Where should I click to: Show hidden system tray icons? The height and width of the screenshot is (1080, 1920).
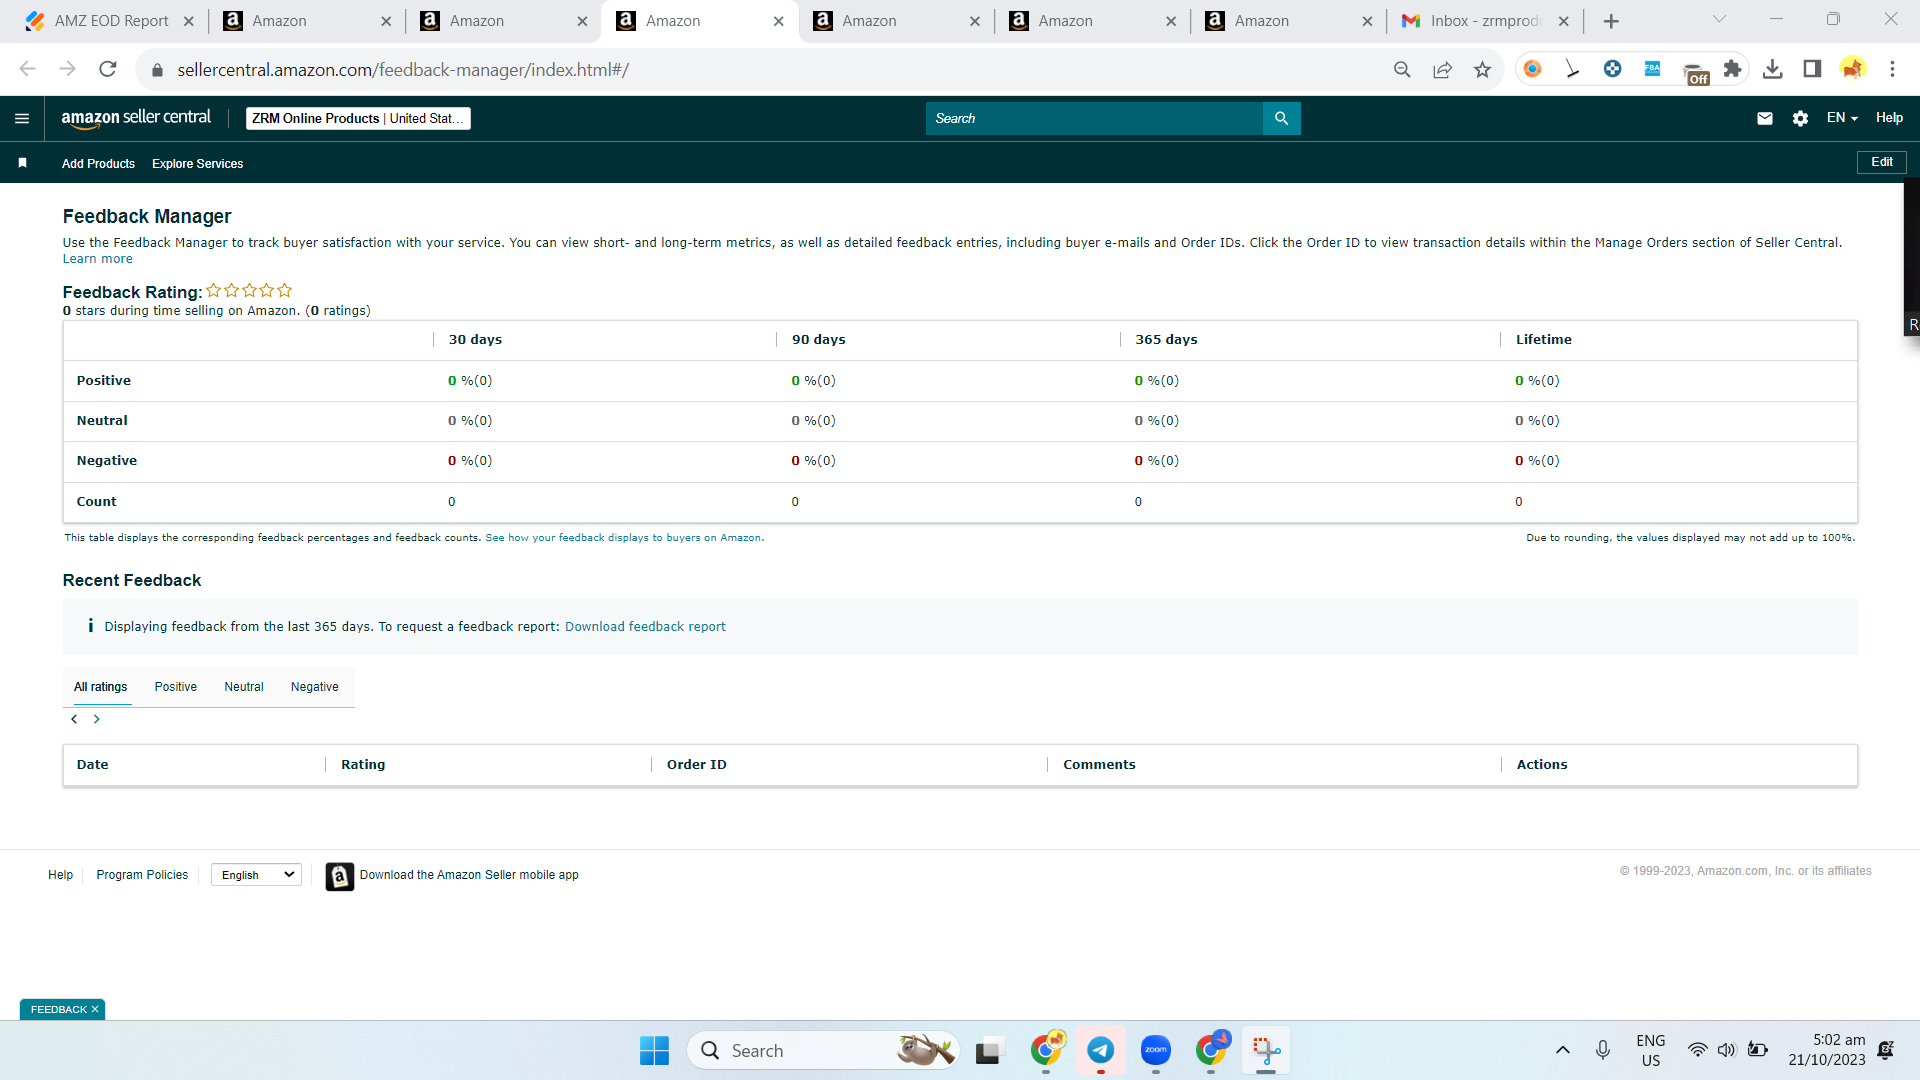tap(1562, 1051)
